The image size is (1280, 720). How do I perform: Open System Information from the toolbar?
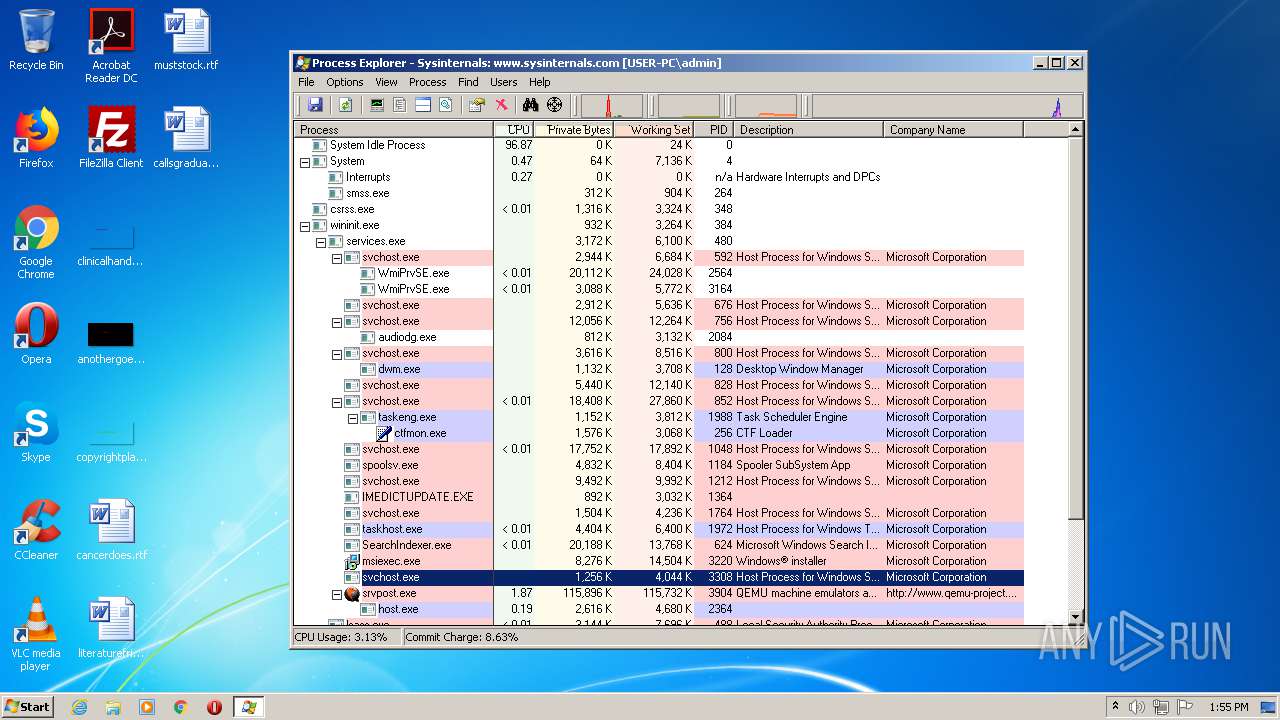[377, 105]
